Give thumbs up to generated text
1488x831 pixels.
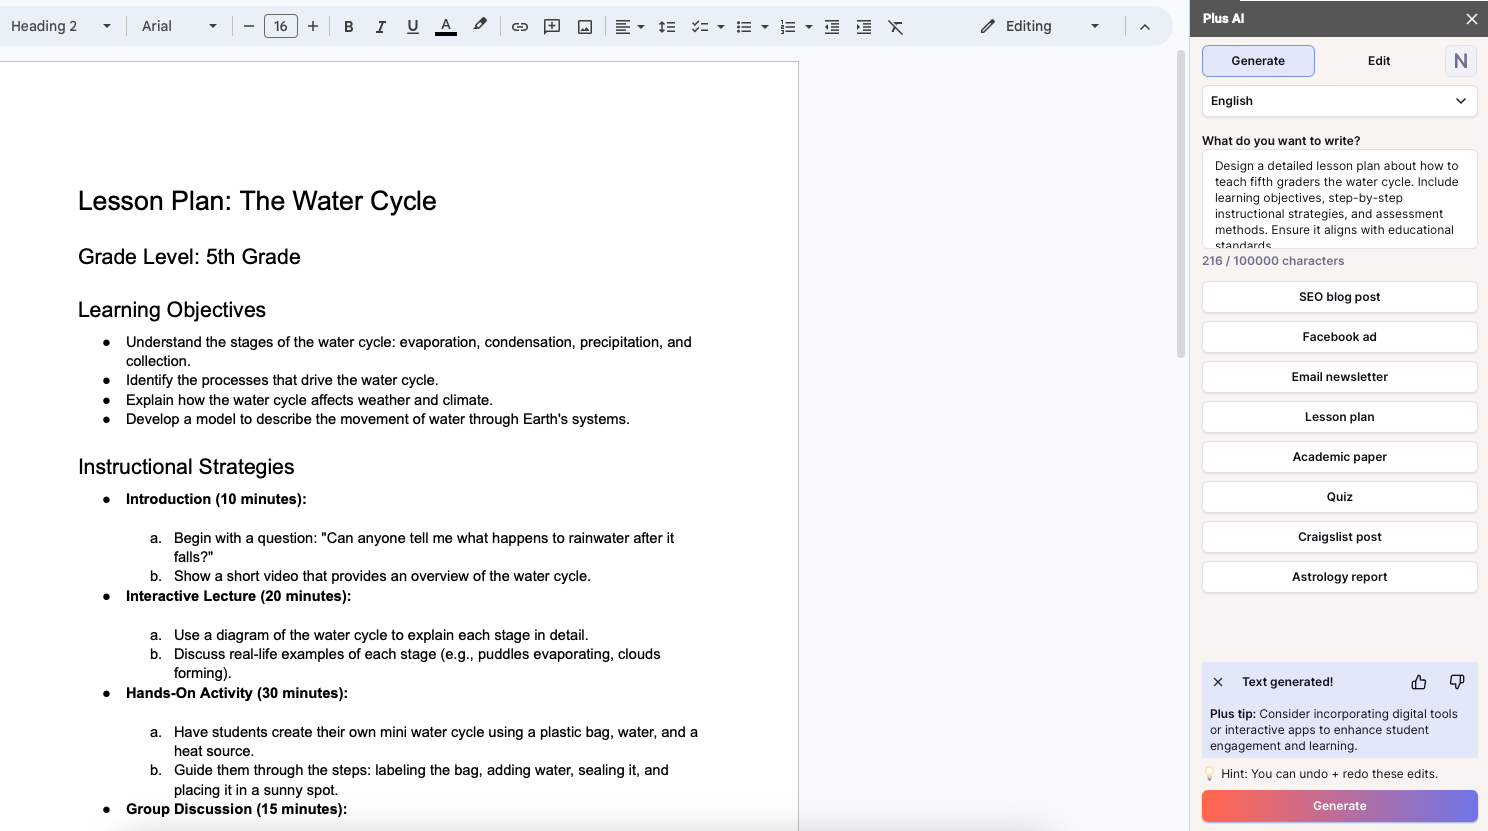pyautogui.click(x=1419, y=682)
